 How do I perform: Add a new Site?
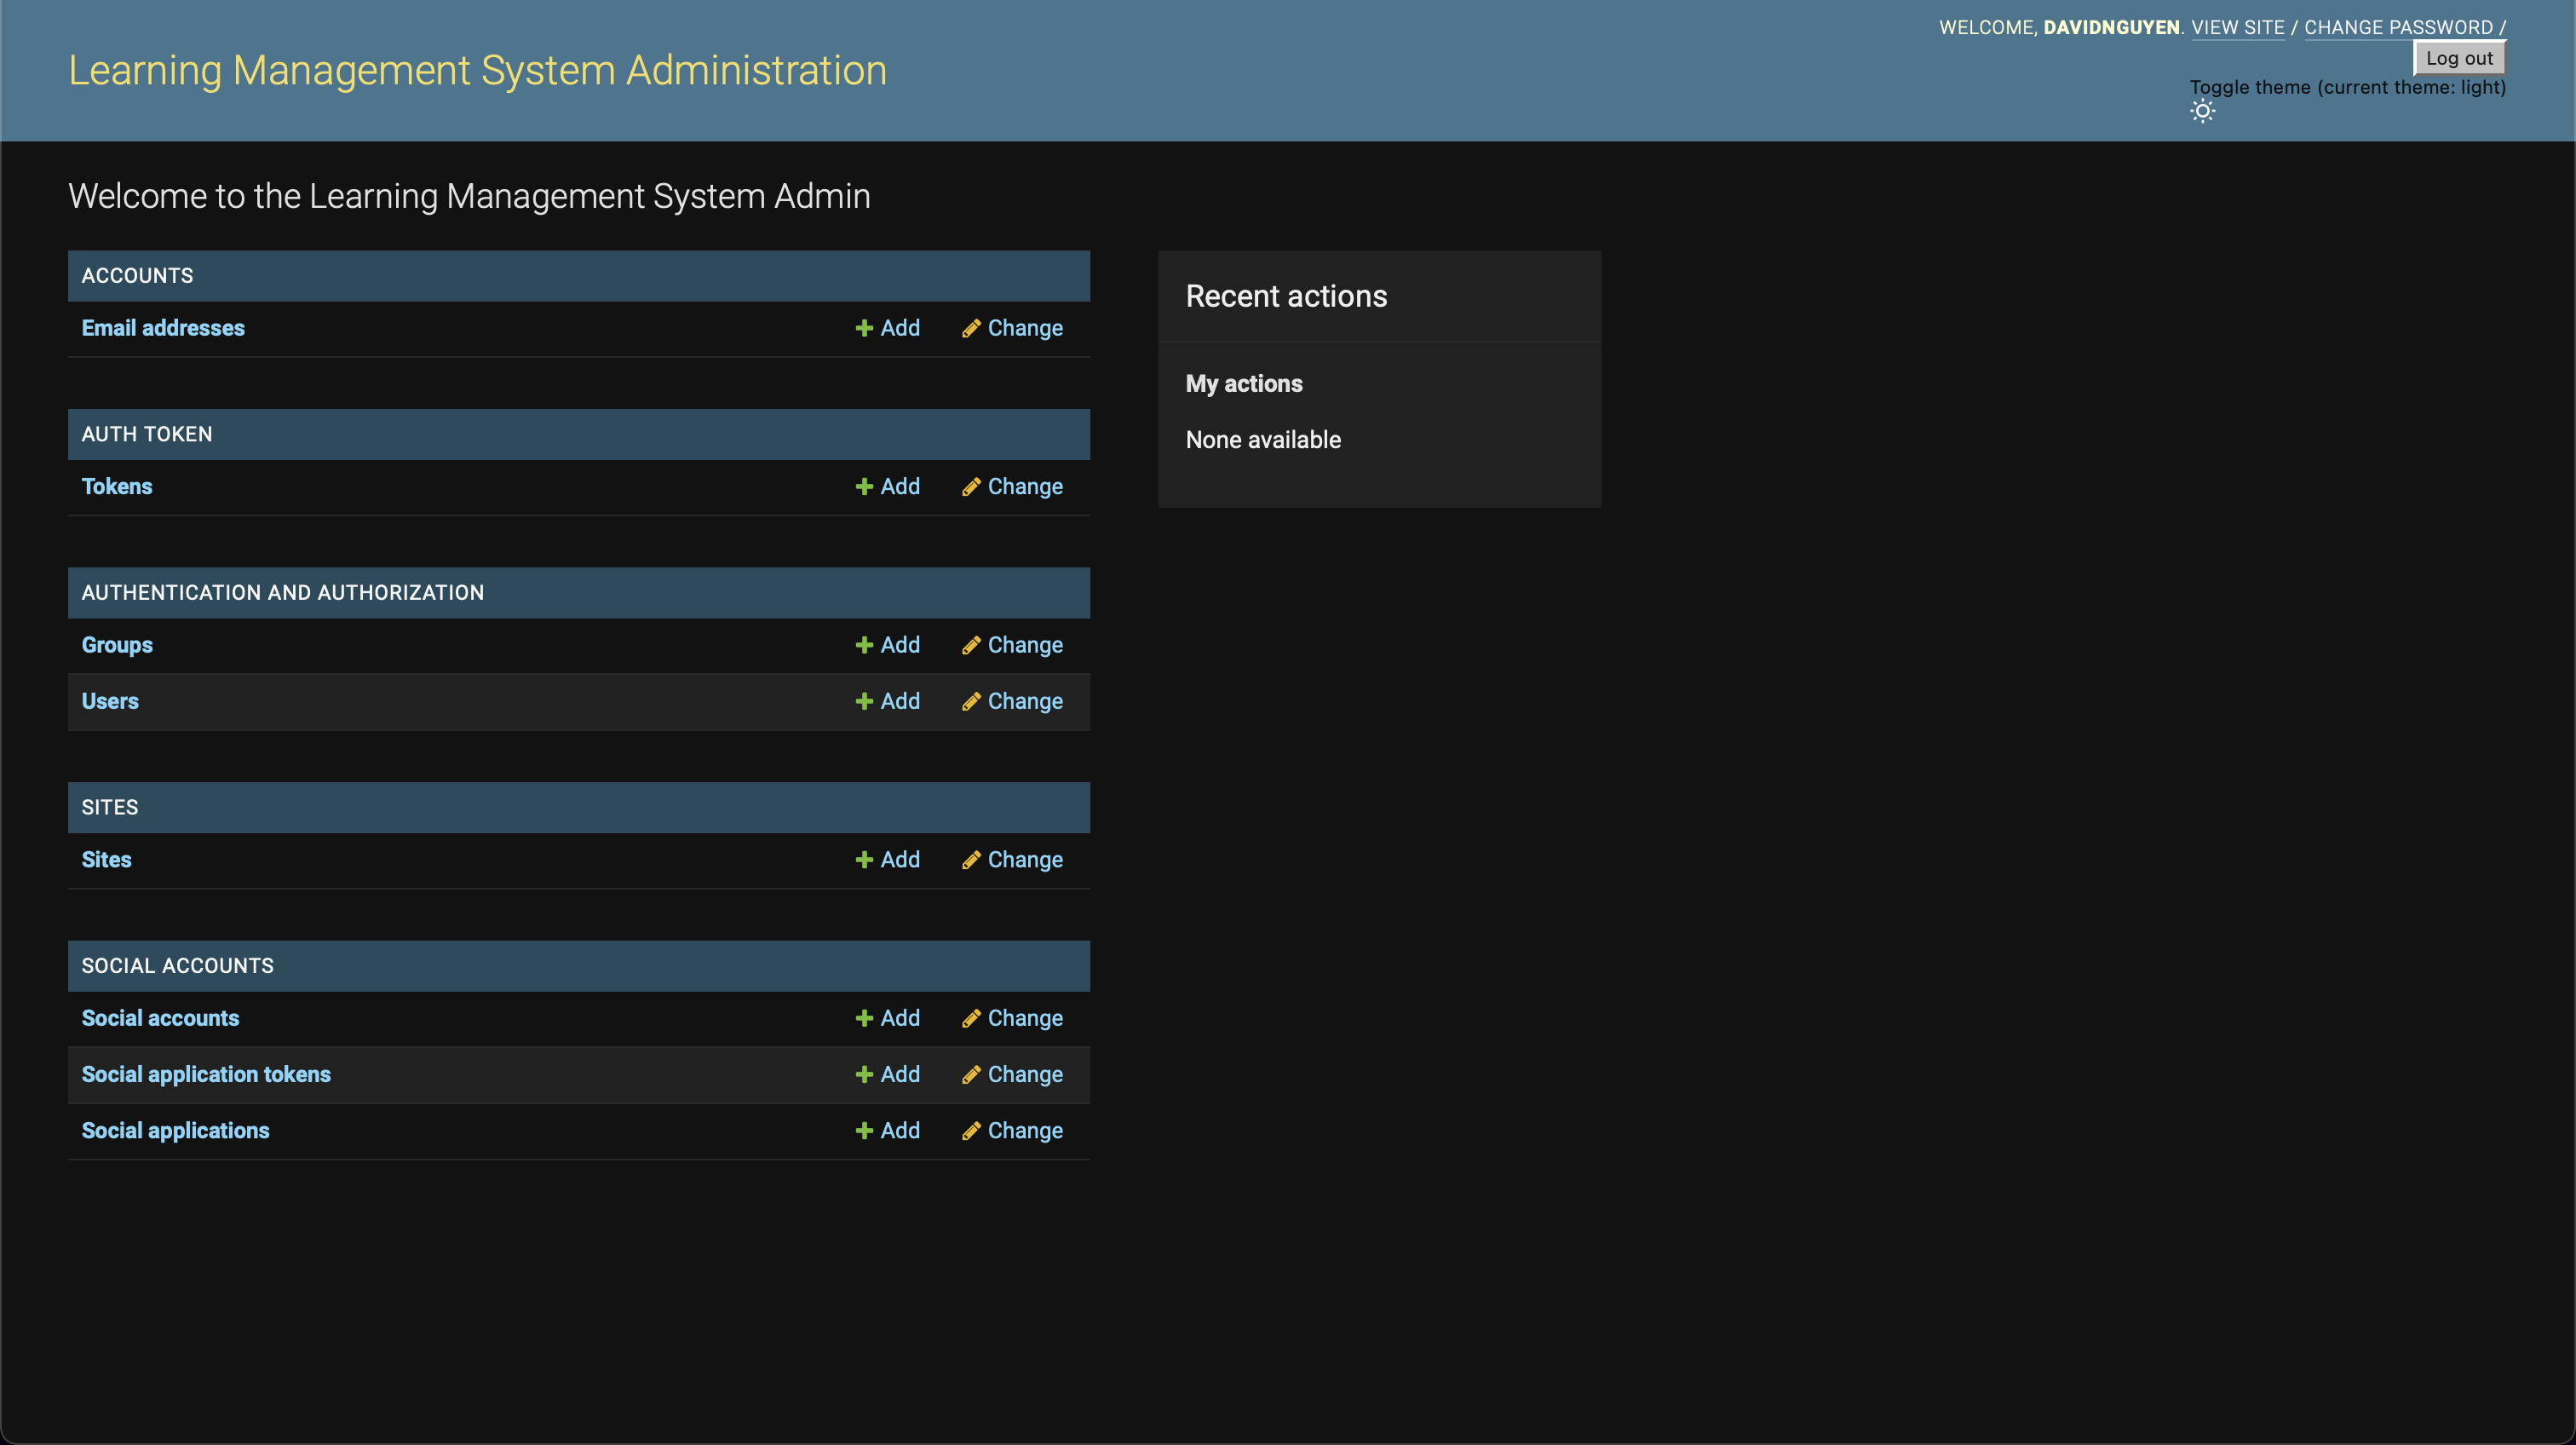click(x=888, y=860)
